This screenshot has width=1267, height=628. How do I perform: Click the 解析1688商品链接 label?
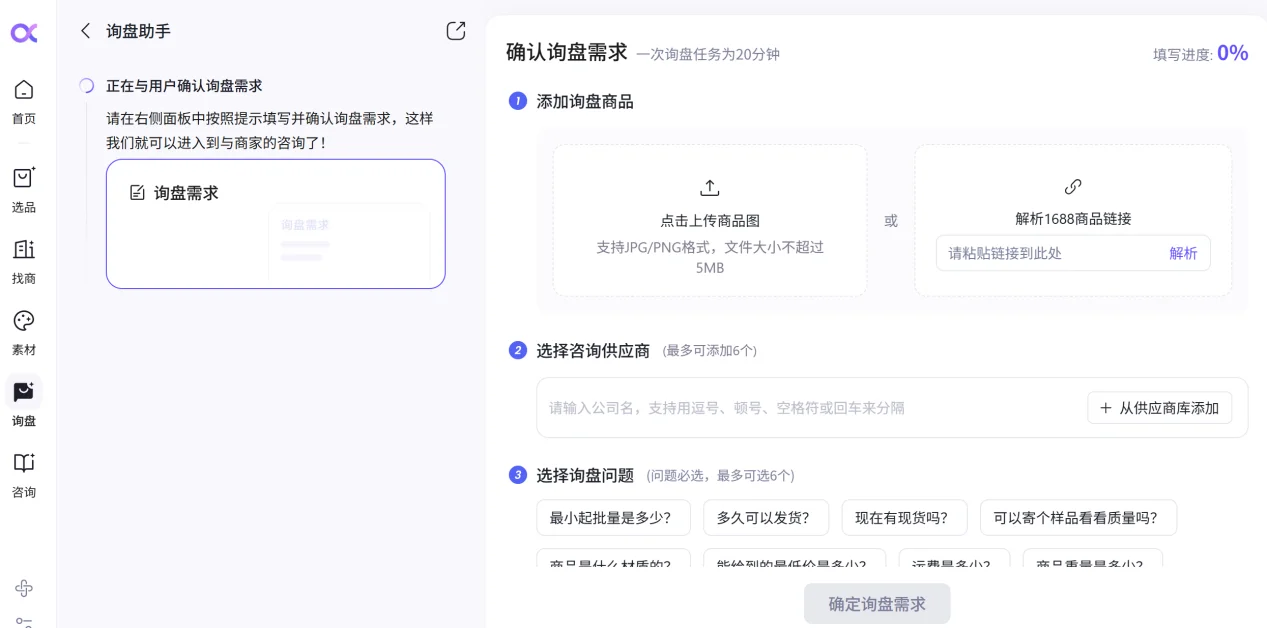(x=1073, y=219)
